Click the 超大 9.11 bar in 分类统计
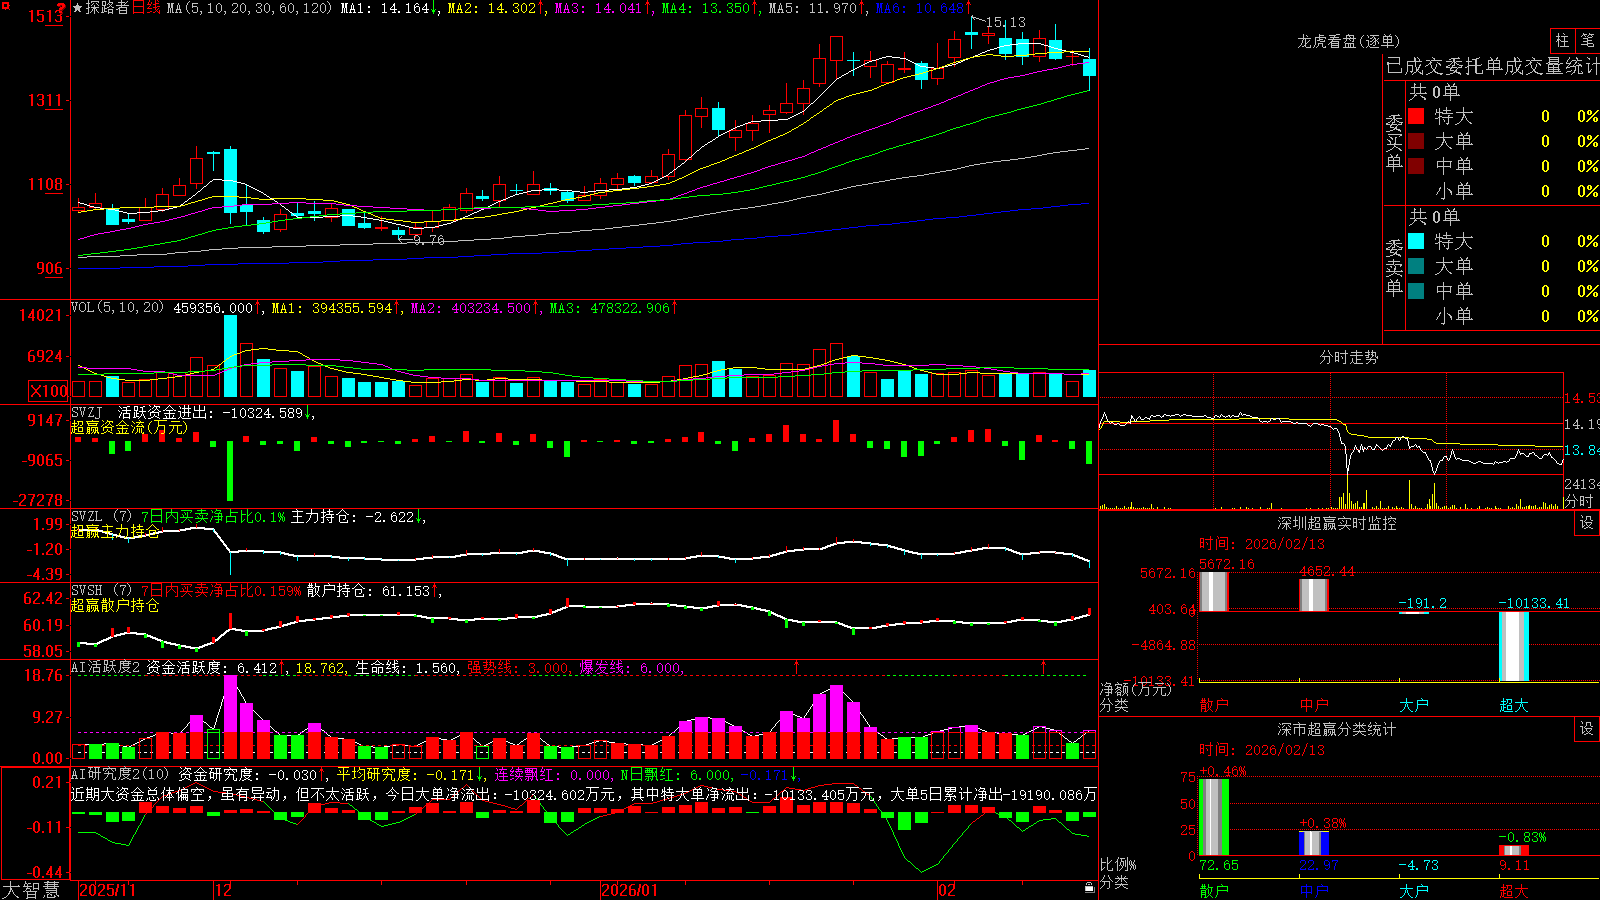 point(1513,850)
